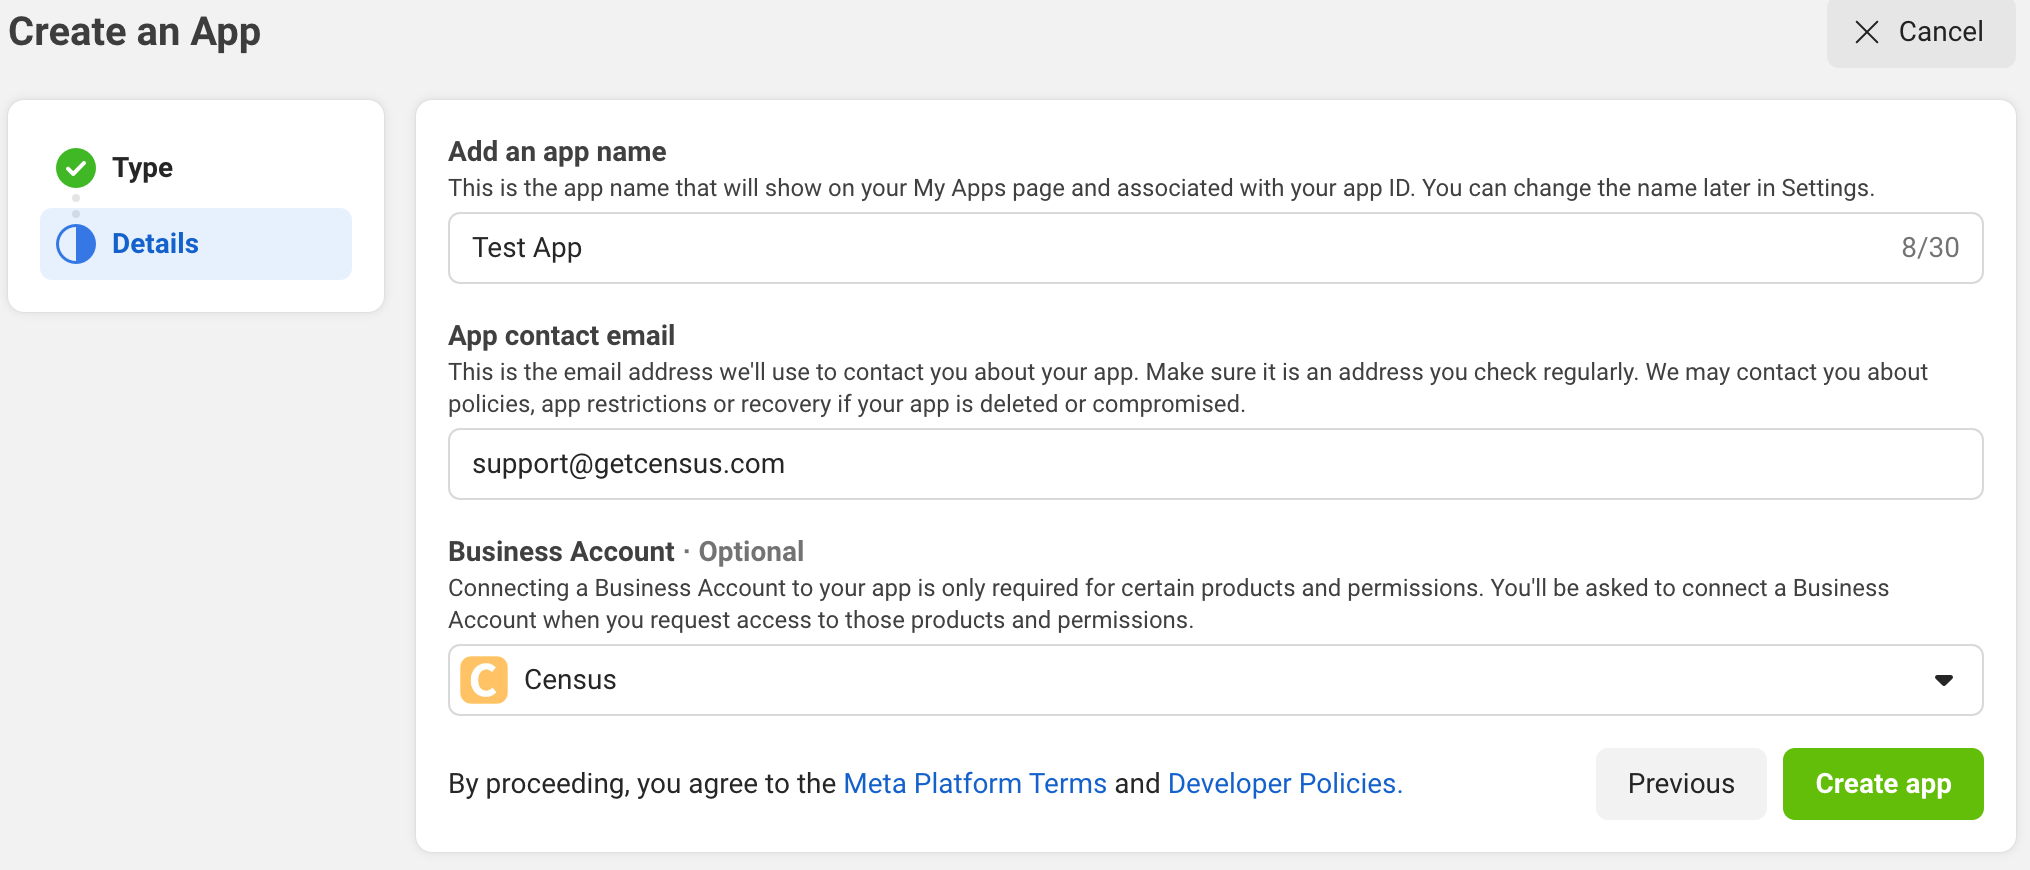Click the Cancel button label
2030x870 pixels.
(x=1940, y=32)
